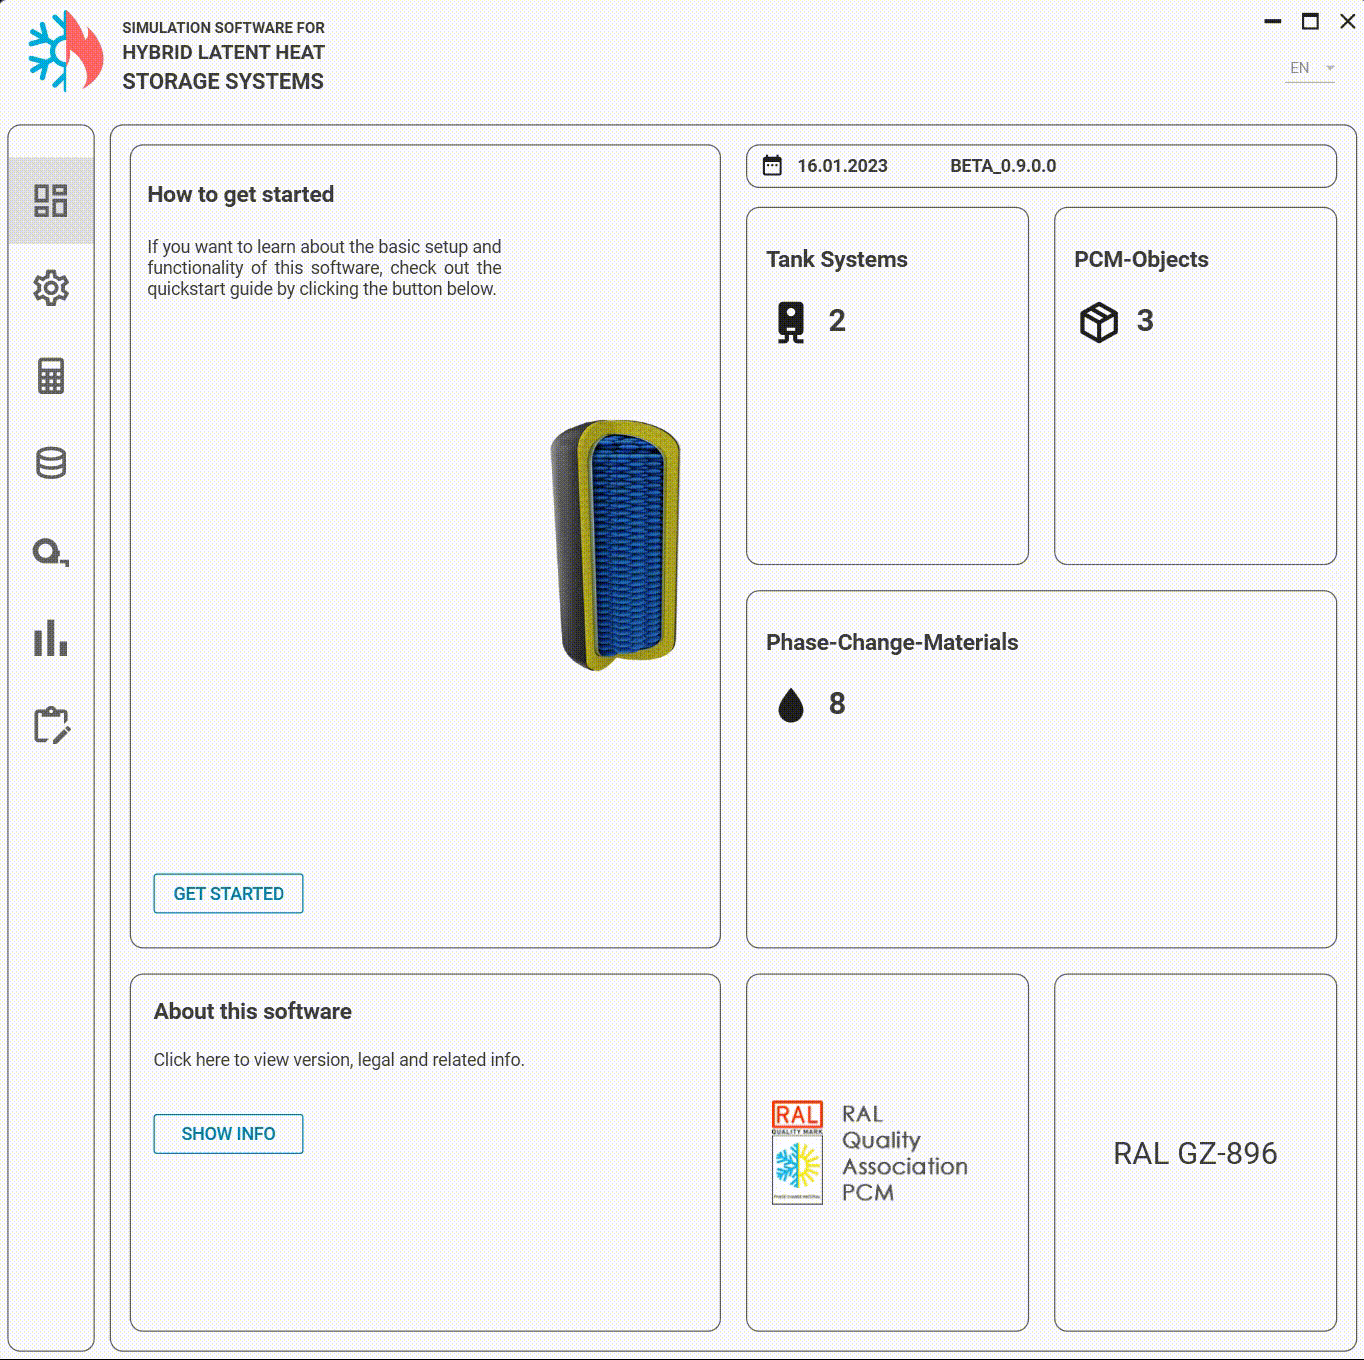The image size is (1364, 1360).
Task: Click the tank icon under Tank Systems
Action: coord(791,322)
